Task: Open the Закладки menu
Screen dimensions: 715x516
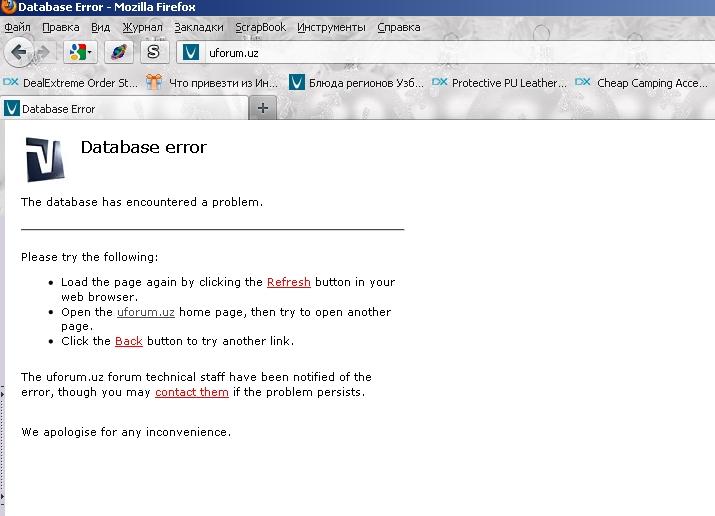Action: 198,27
